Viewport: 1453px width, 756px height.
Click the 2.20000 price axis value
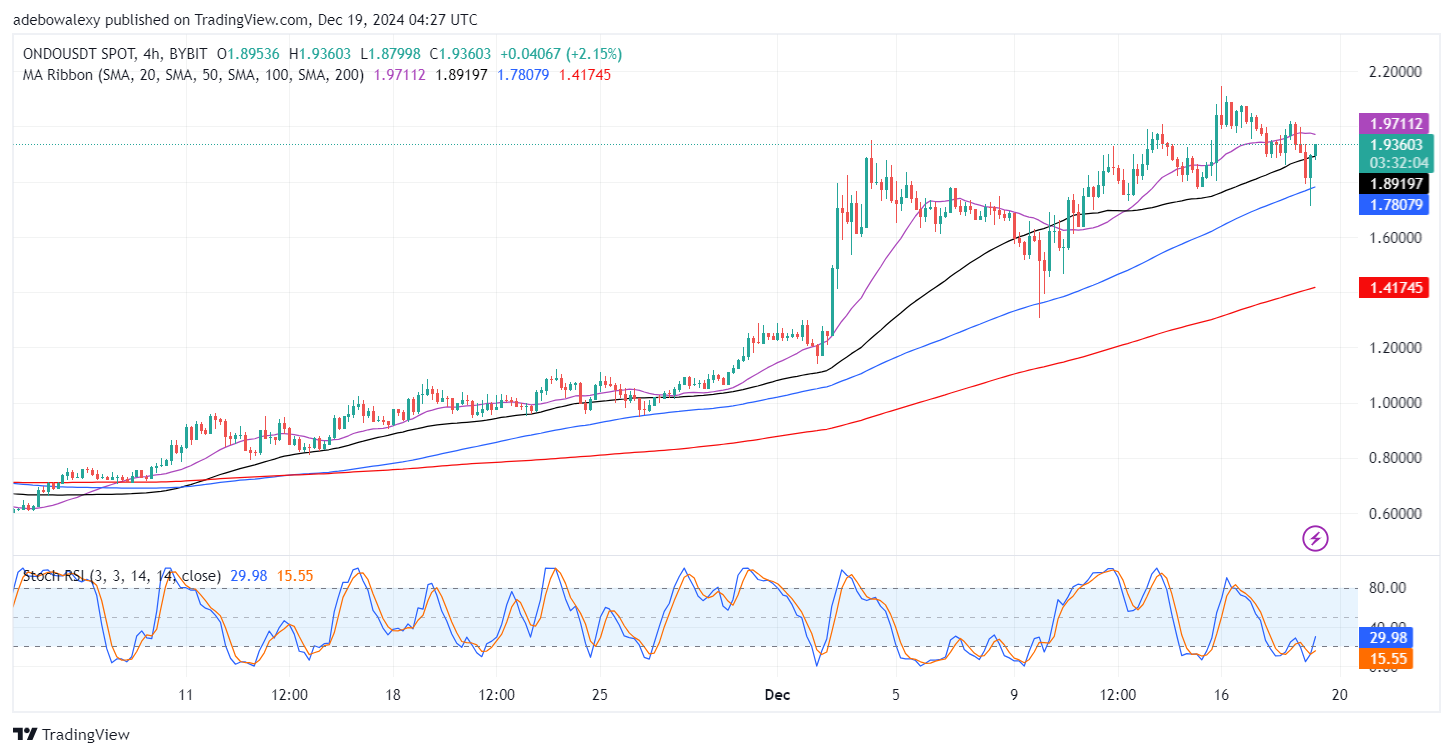pyautogui.click(x=1396, y=72)
